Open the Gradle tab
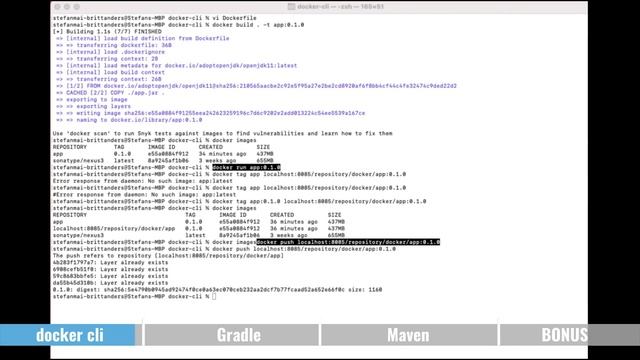This screenshot has width=640, height=360. (231, 335)
